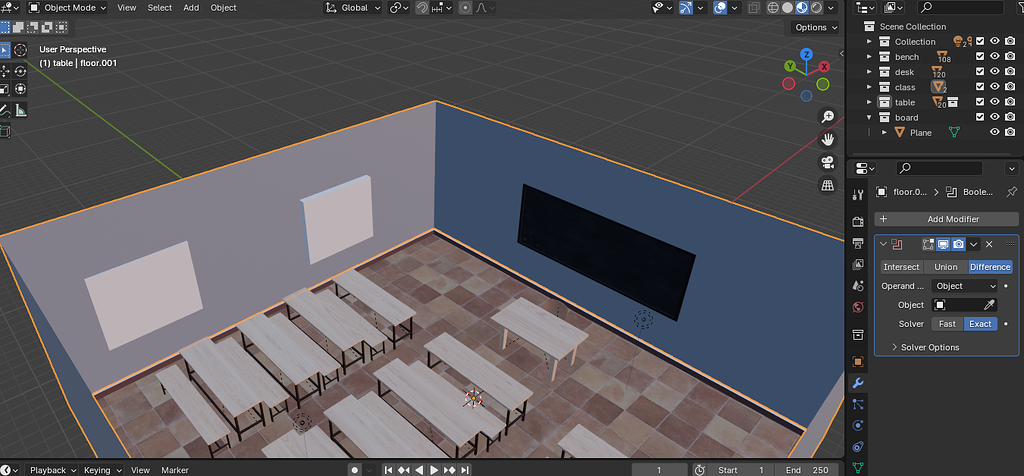Viewport: 1024px width, 476px height.
Task: Toggle modifier Show in Render camera button
Action: (x=958, y=244)
